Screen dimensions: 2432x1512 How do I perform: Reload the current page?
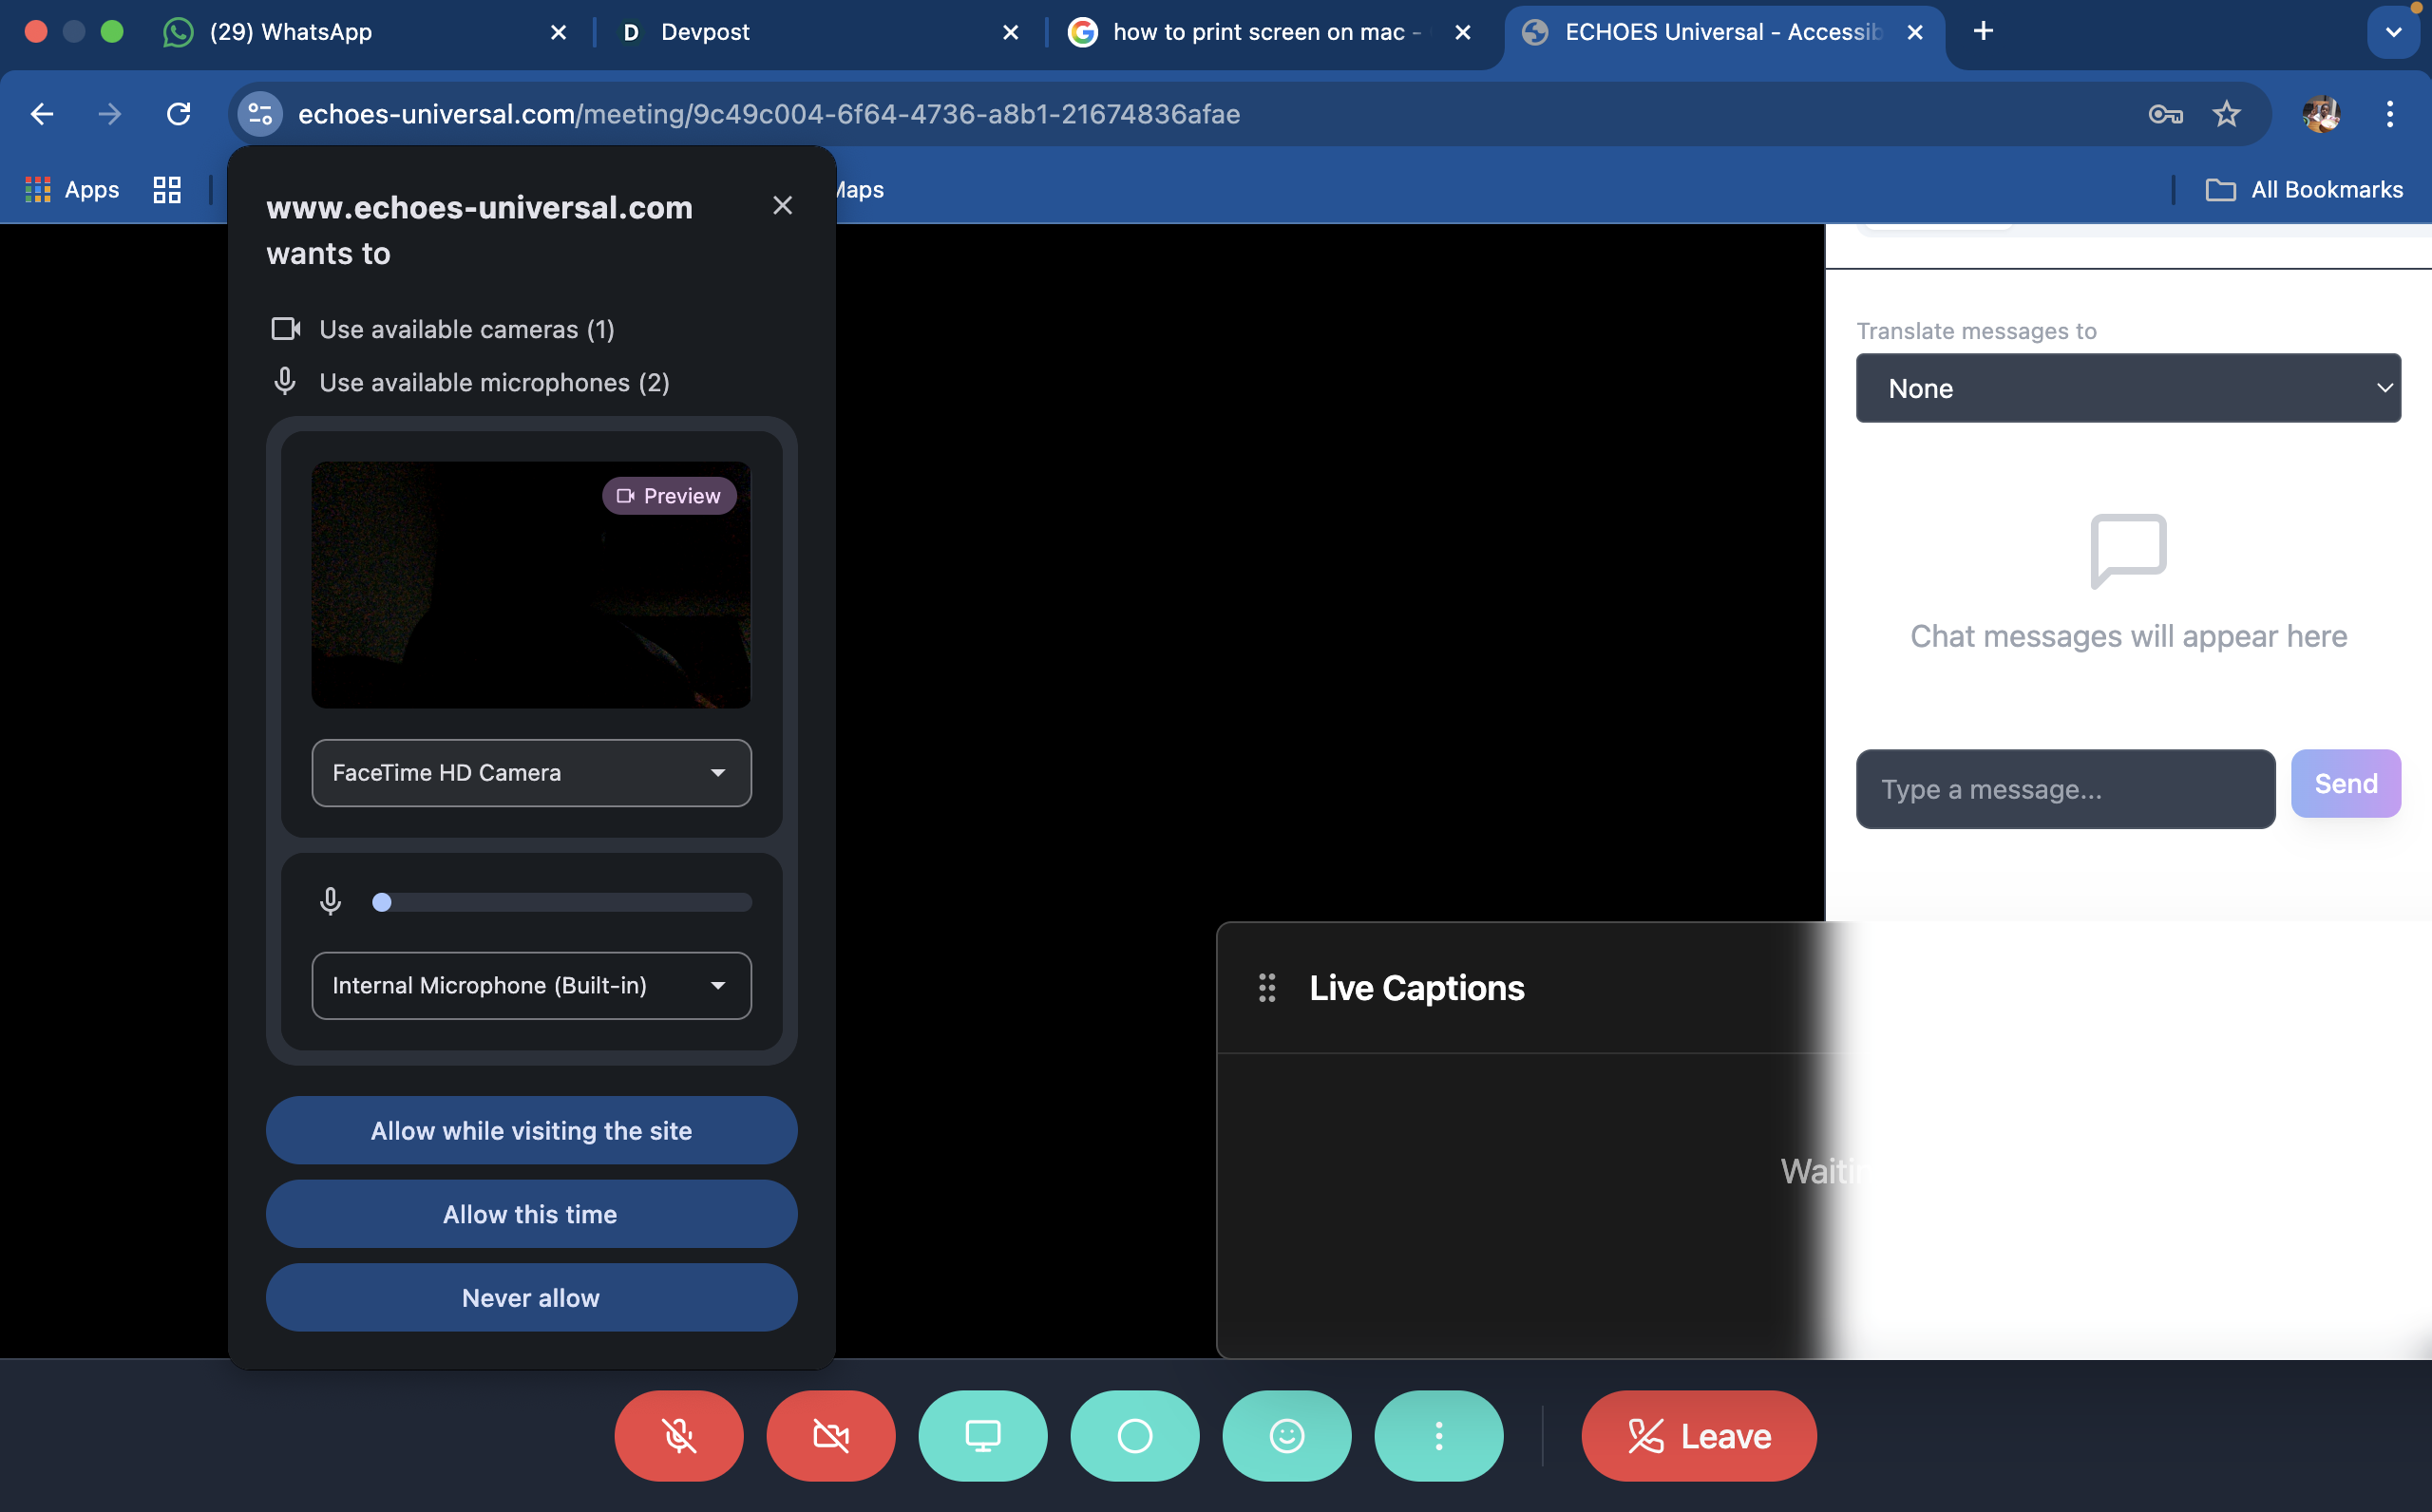(x=179, y=114)
